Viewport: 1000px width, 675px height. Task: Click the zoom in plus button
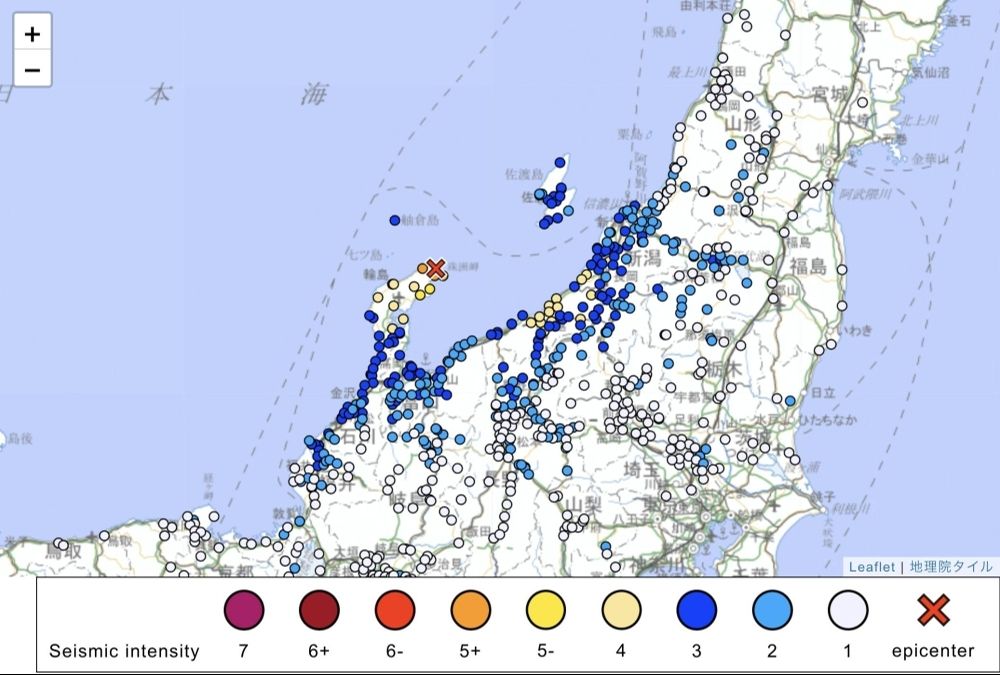tap(33, 33)
